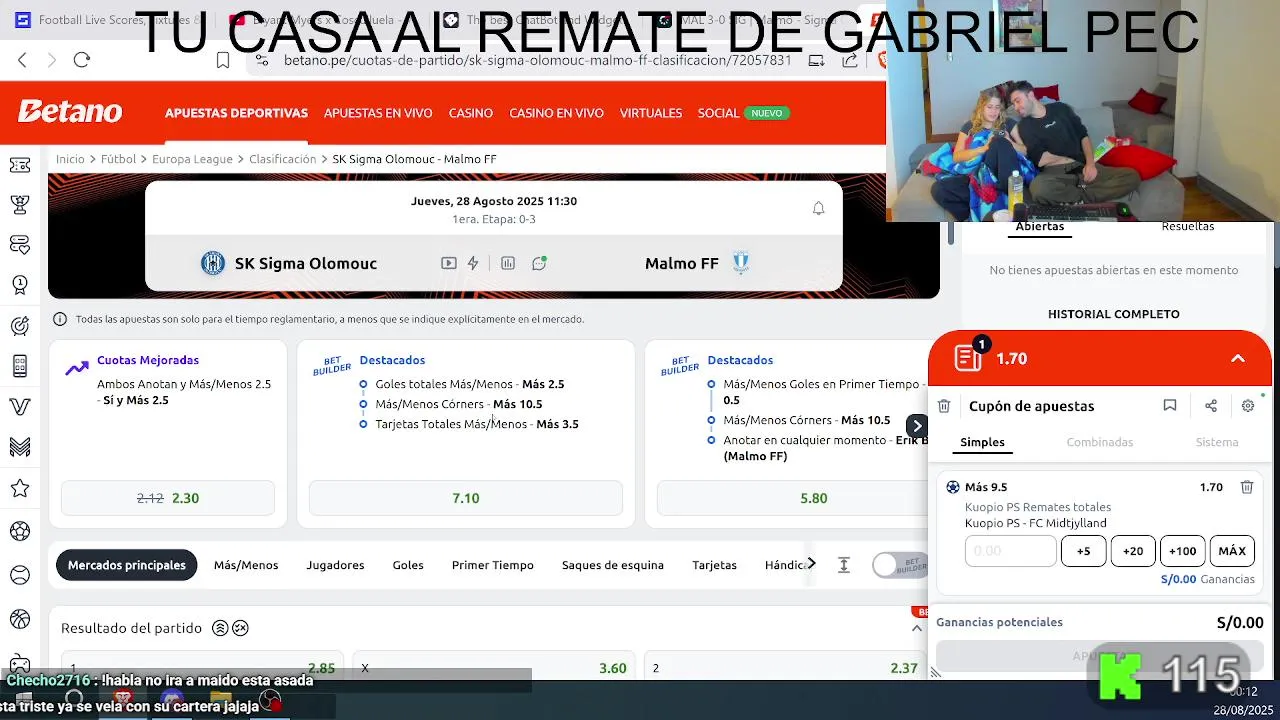Click the sidebar card-with-heart icon below the trophy

(x=19, y=244)
